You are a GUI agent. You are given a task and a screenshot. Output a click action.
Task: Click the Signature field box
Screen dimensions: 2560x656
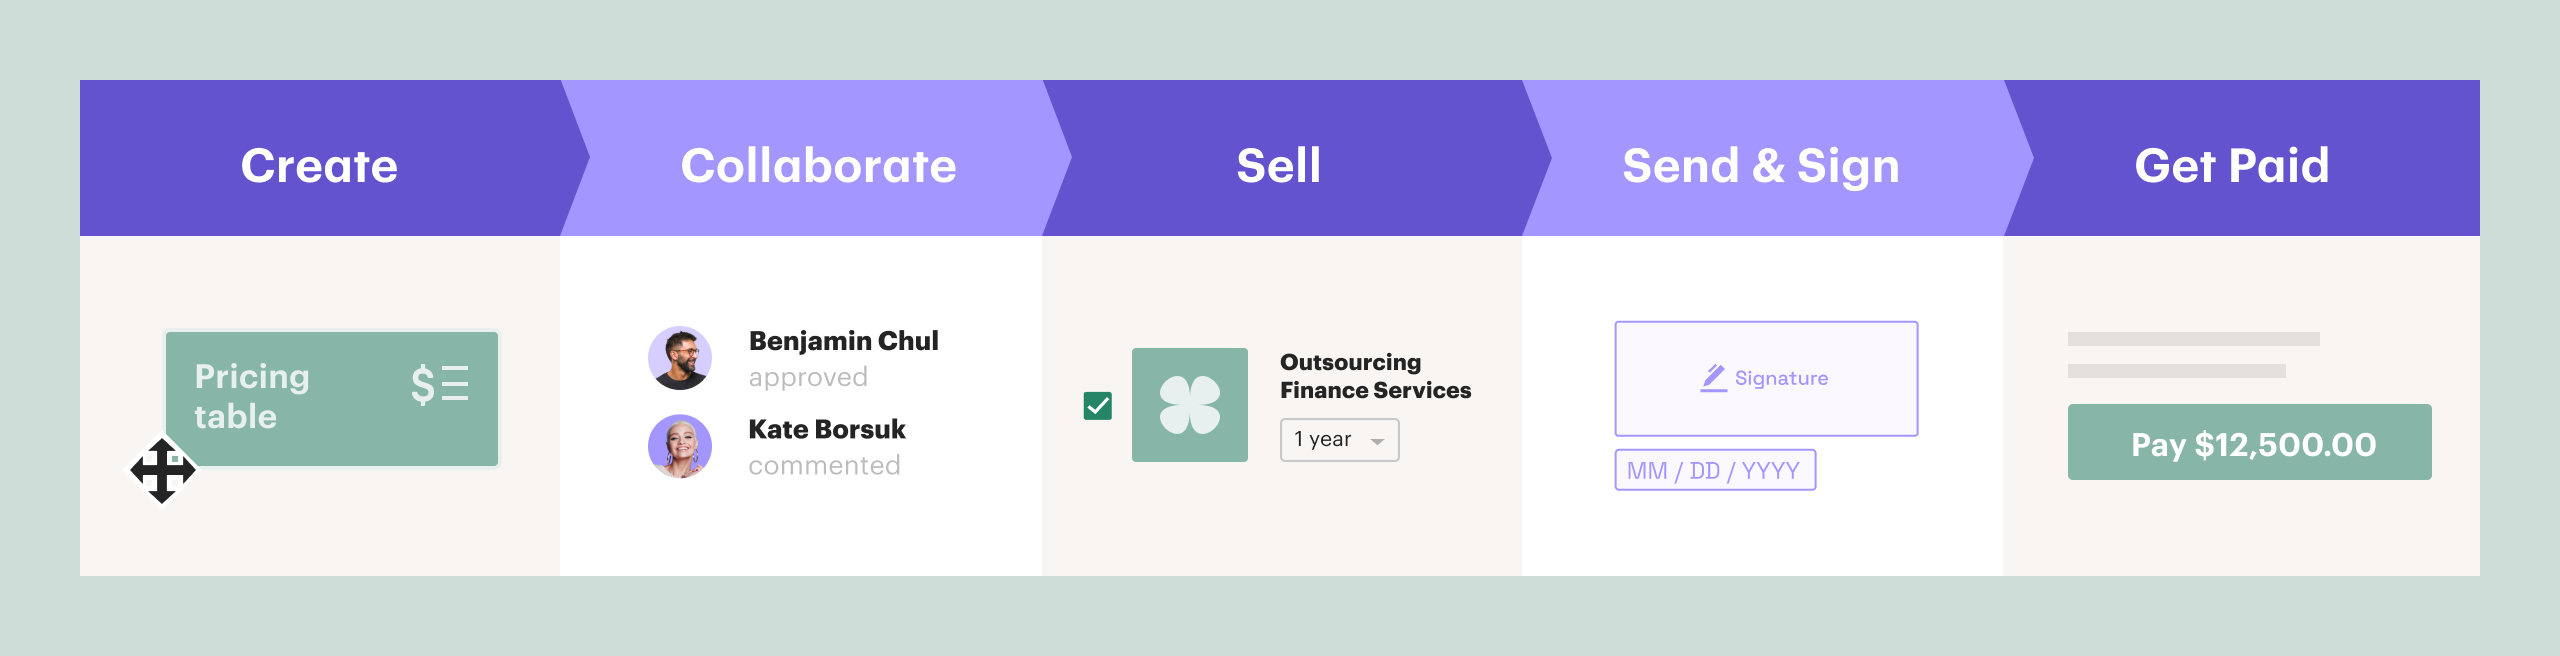pos(1766,379)
